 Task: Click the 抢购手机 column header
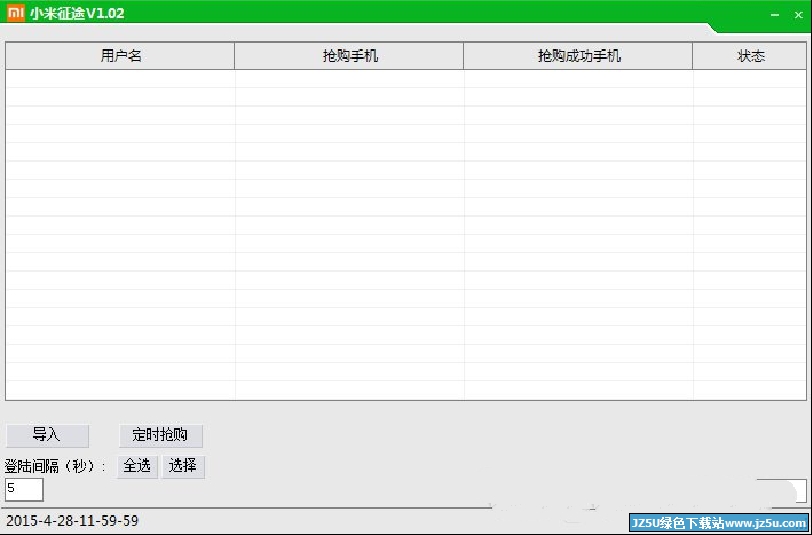[x=350, y=56]
